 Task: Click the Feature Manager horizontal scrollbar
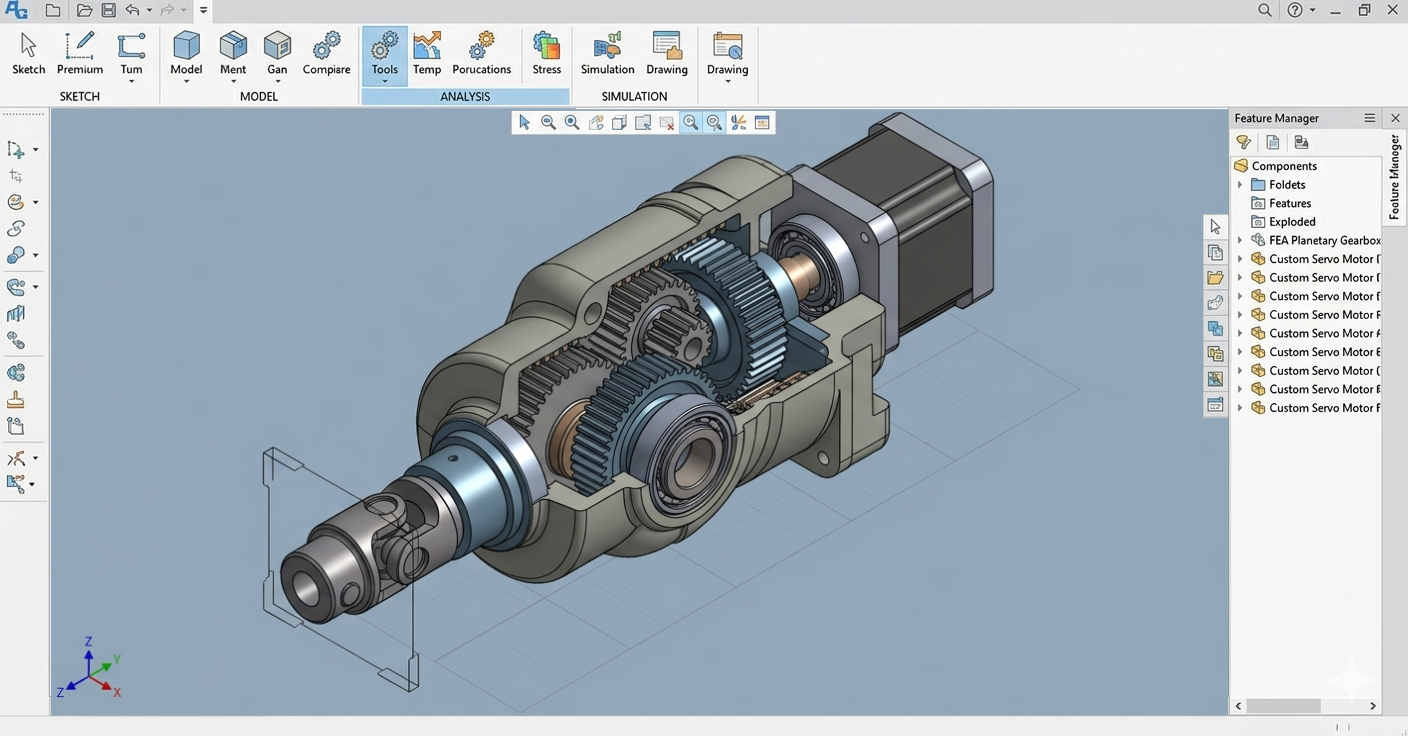click(x=1284, y=706)
